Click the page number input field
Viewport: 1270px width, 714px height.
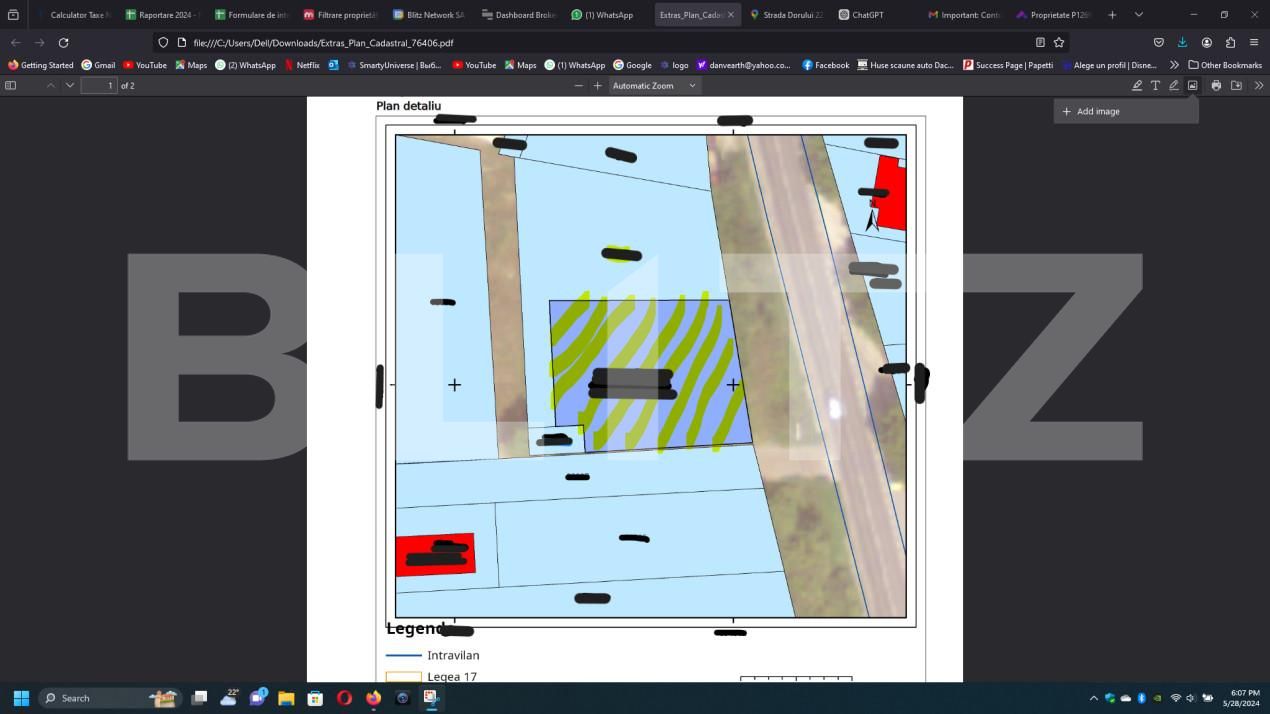click(x=98, y=86)
